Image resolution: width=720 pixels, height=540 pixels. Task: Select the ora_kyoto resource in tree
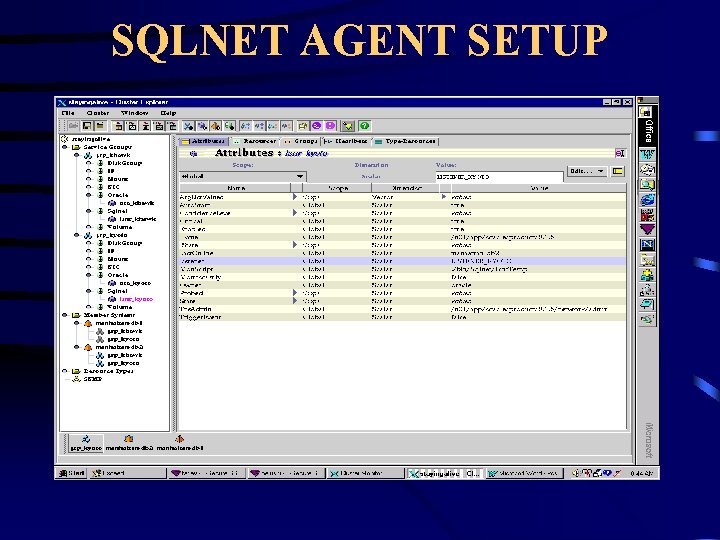tap(135, 283)
